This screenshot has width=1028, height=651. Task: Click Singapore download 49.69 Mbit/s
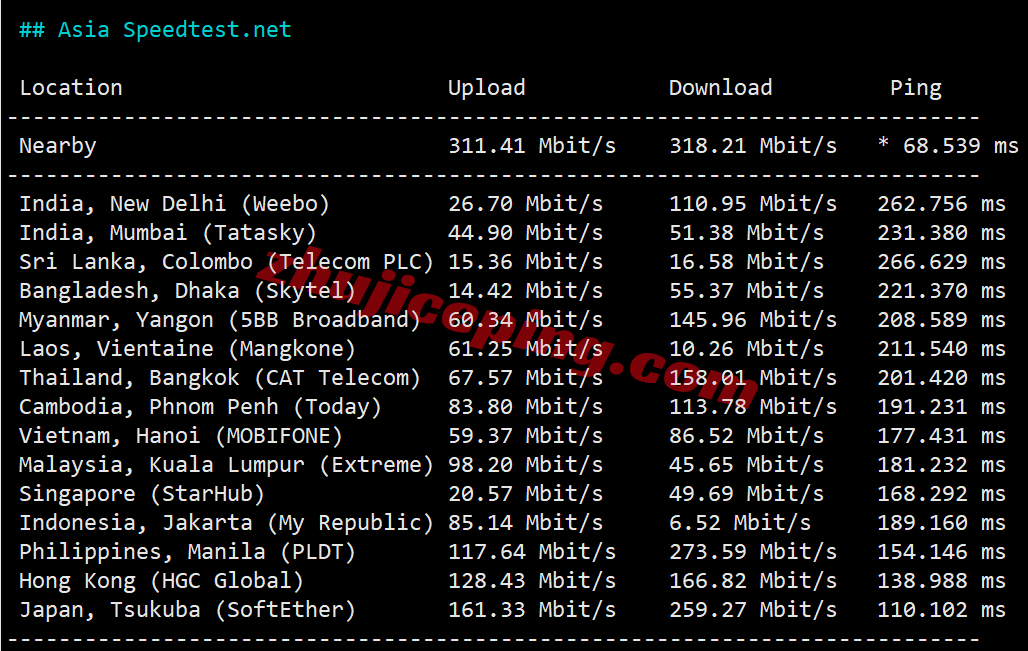[x=746, y=494]
